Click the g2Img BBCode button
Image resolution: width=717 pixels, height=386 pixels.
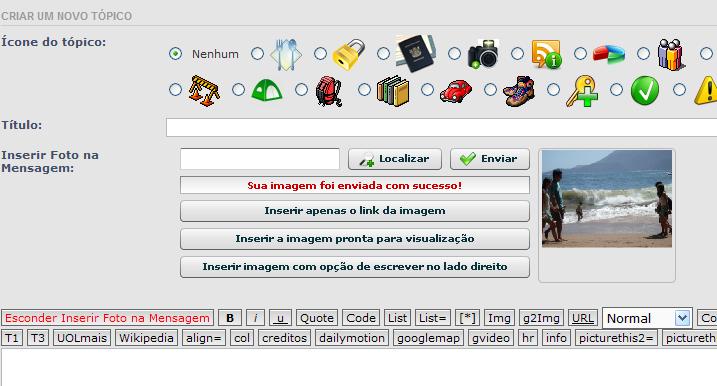[541, 318]
